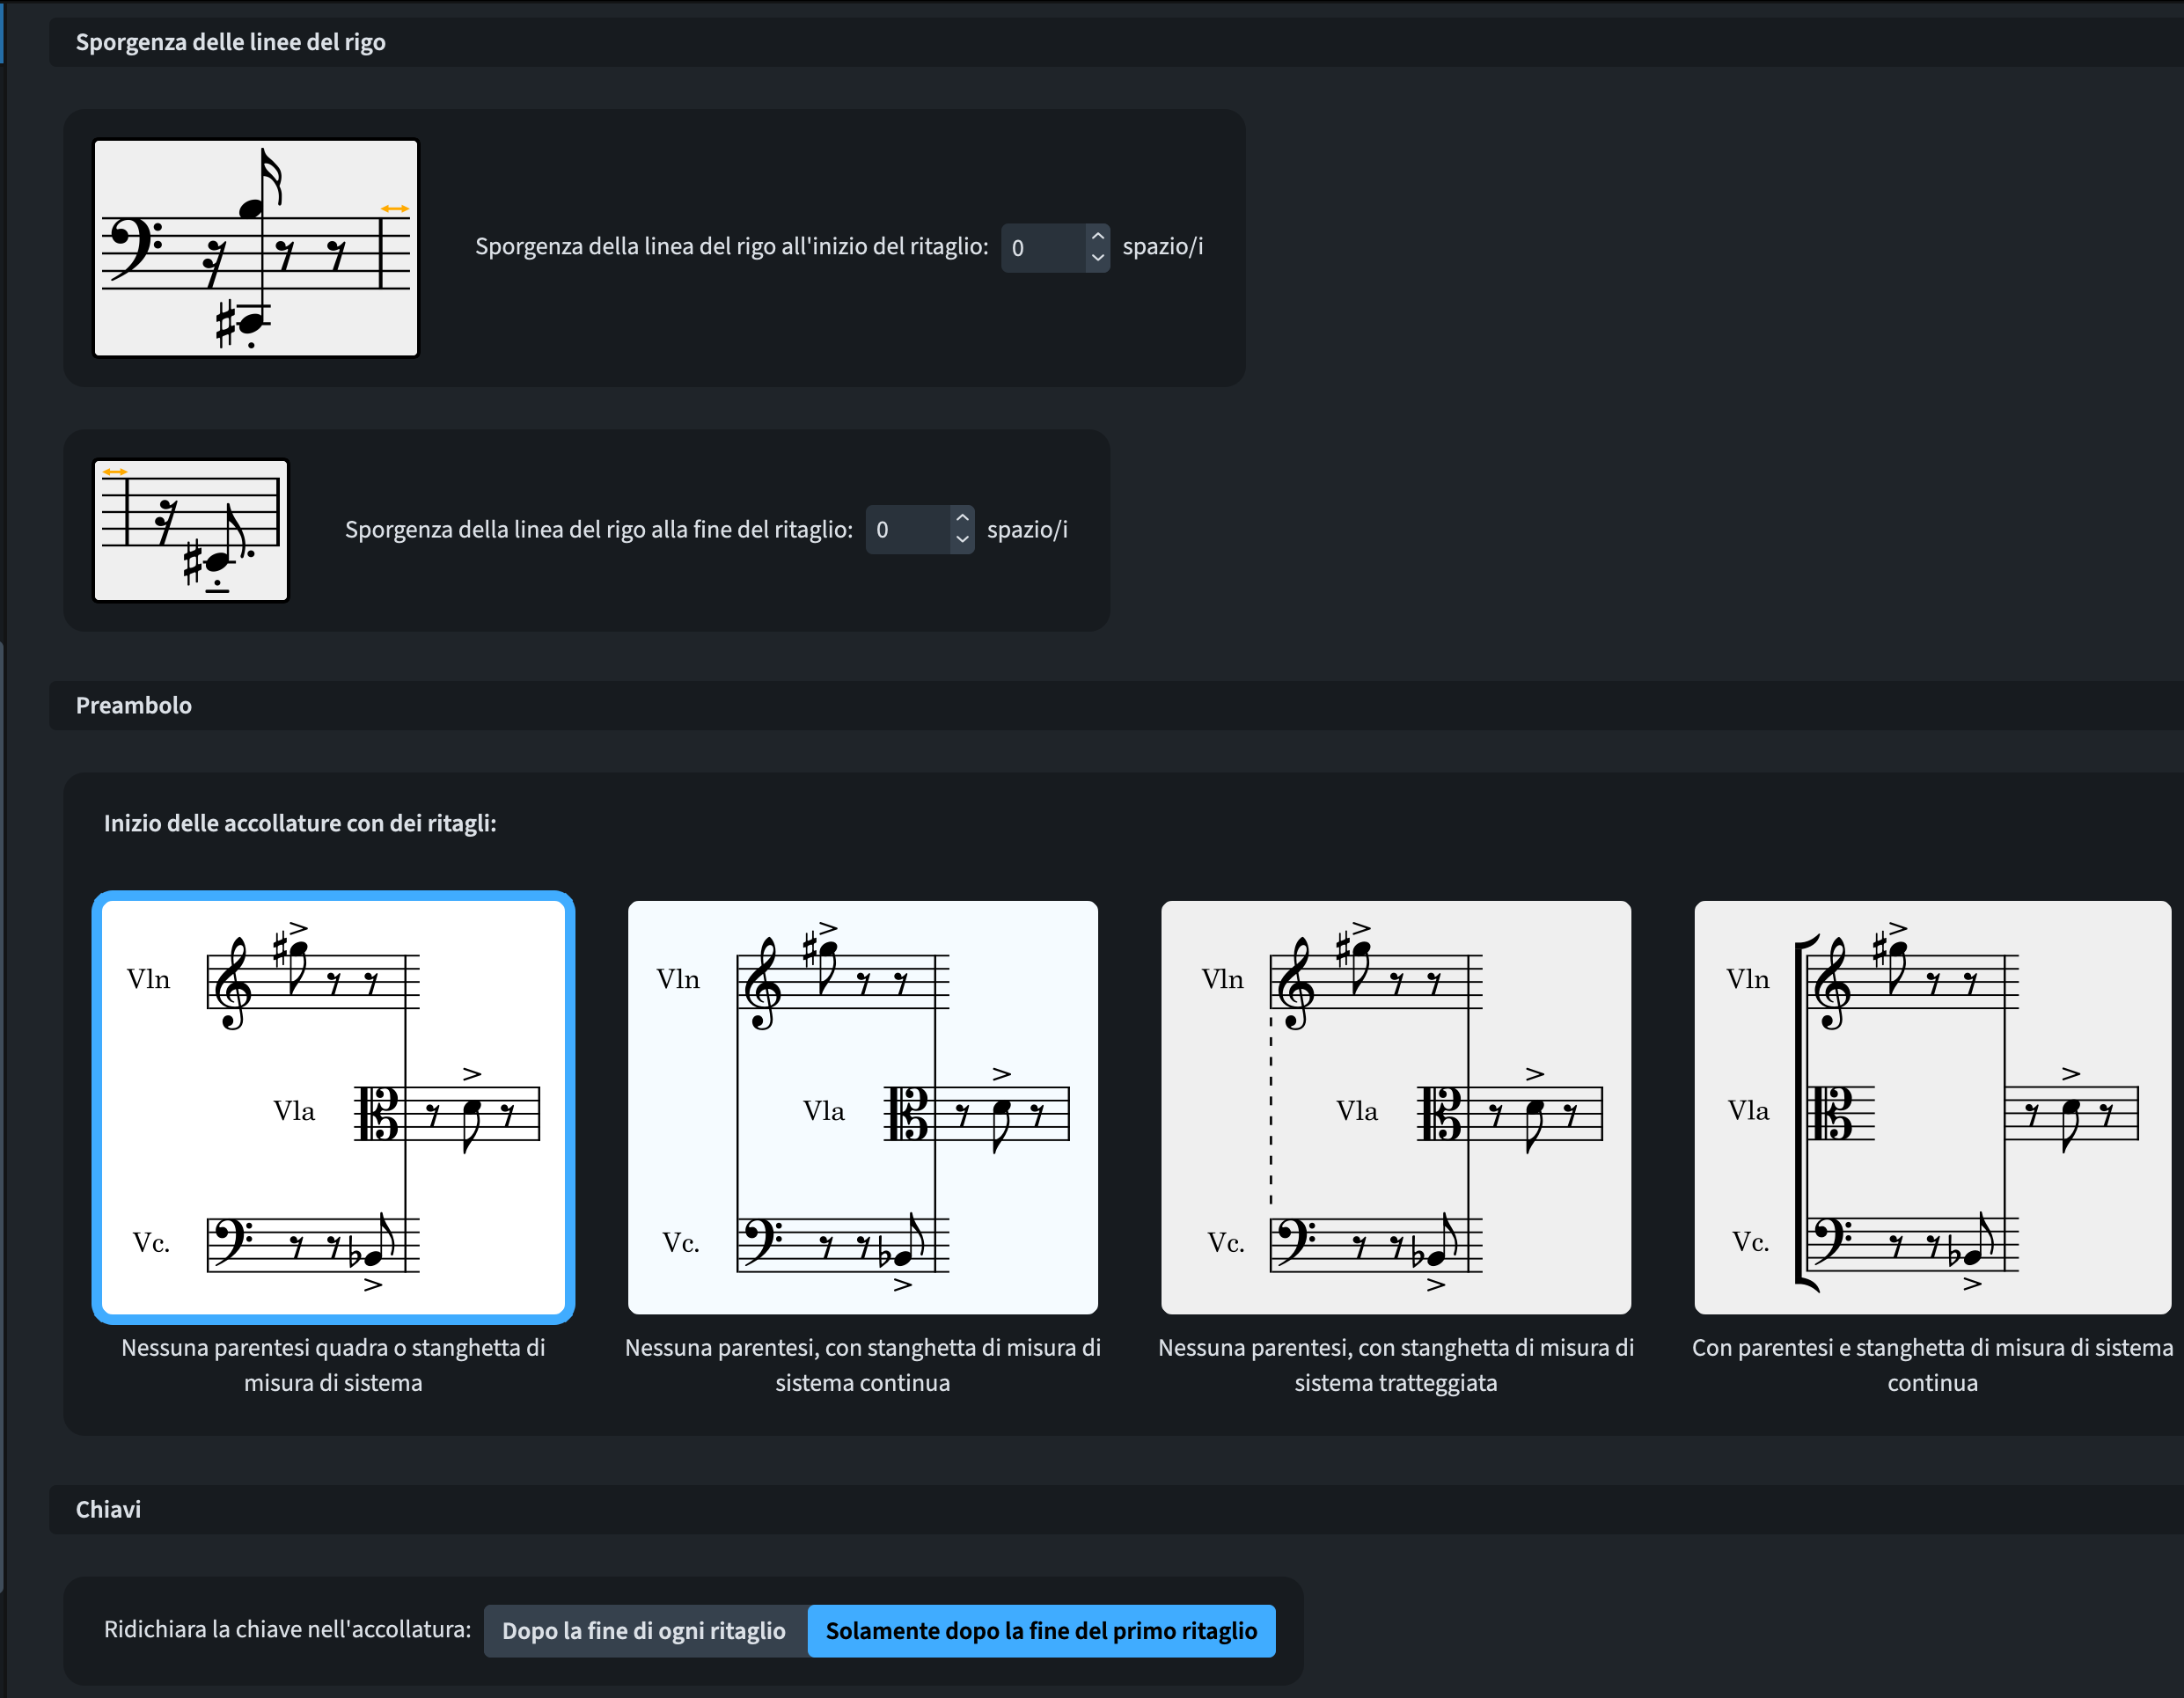The image size is (2184, 1698).
Task: Select preamble with bracket and continuous barline
Action: click(1931, 1107)
